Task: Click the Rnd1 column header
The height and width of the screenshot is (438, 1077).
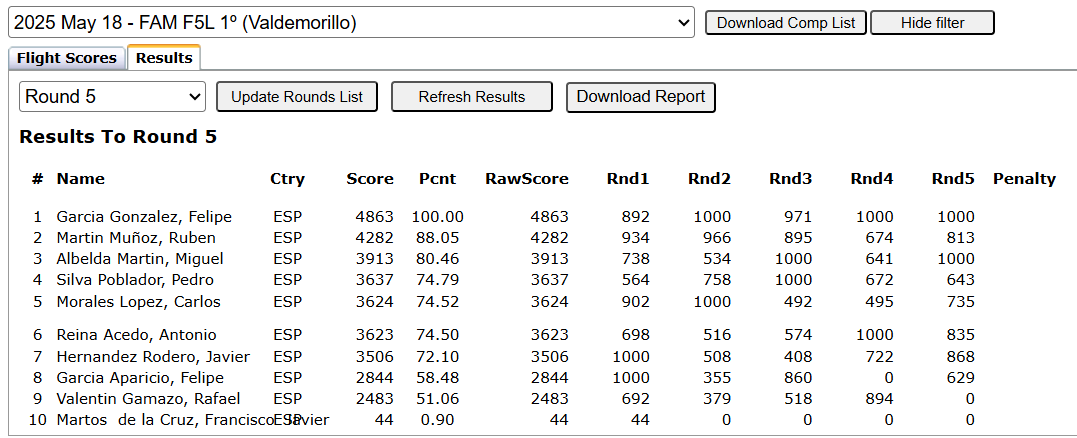Action: click(628, 179)
